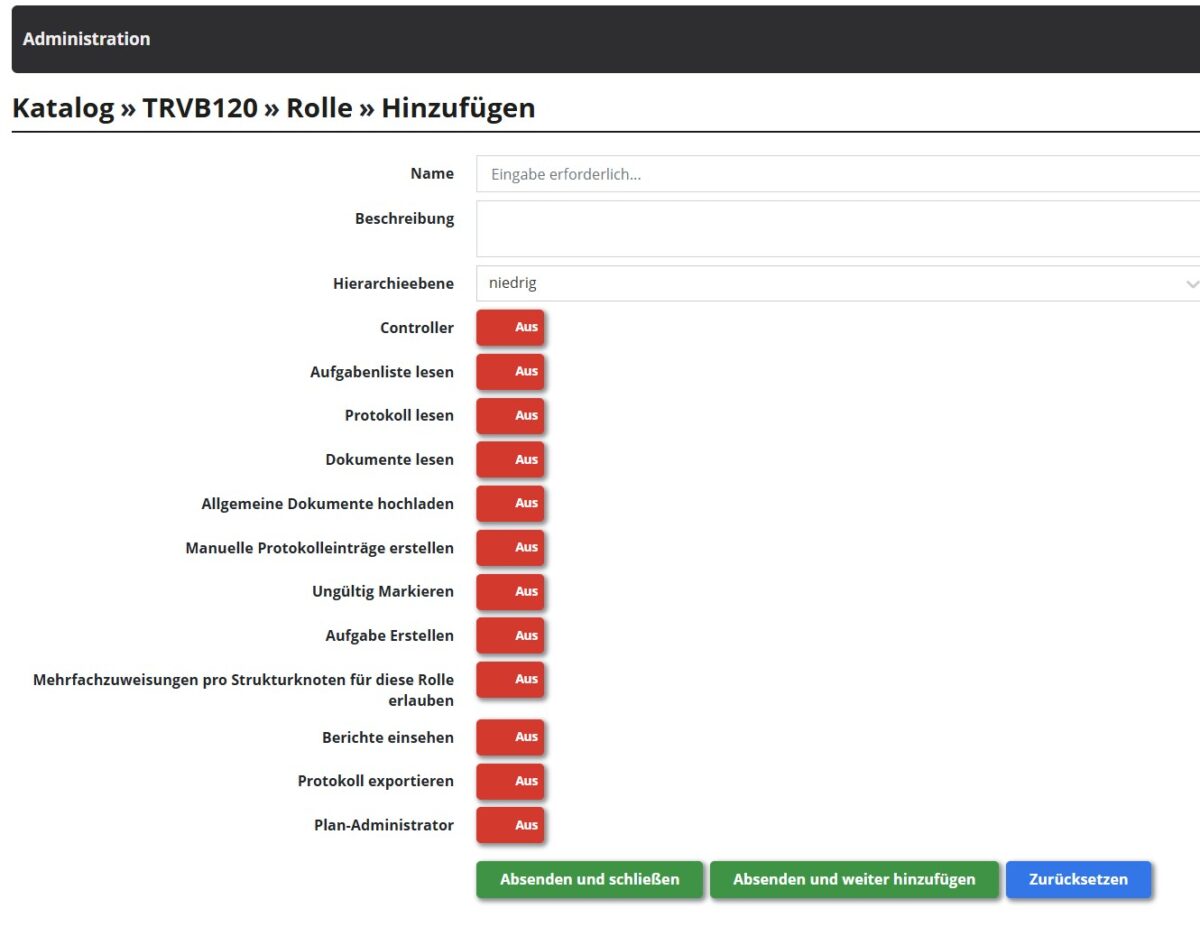Click the Hierarchieebene dropdown chevron arrow
1200x927 pixels.
point(1190,285)
